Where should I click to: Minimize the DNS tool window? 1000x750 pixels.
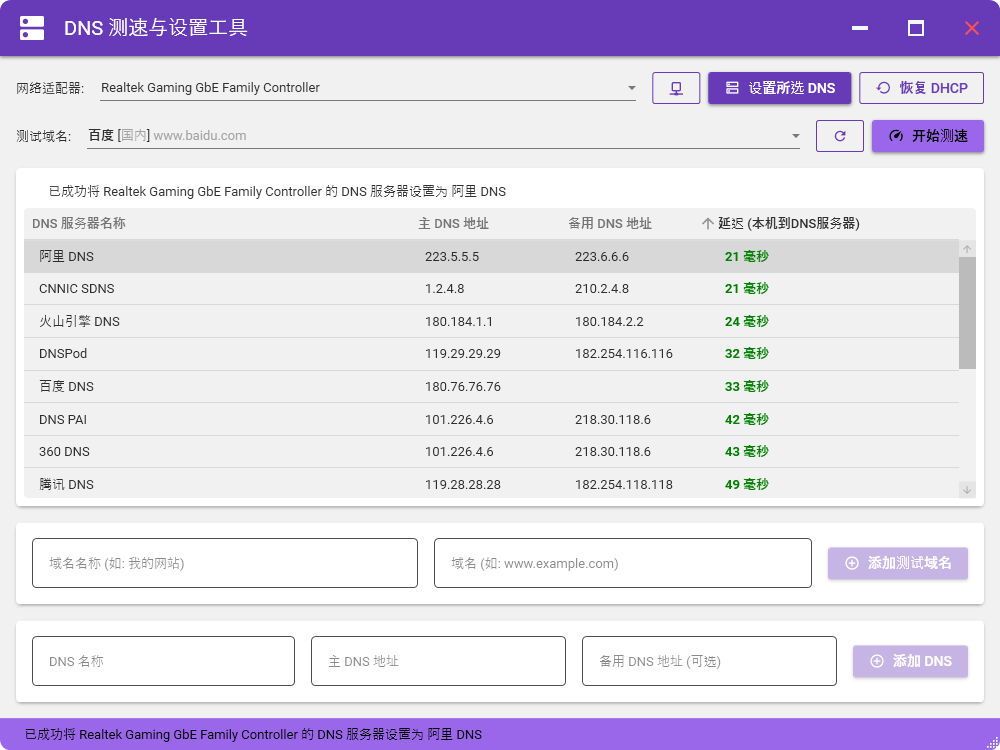(860, 28)
